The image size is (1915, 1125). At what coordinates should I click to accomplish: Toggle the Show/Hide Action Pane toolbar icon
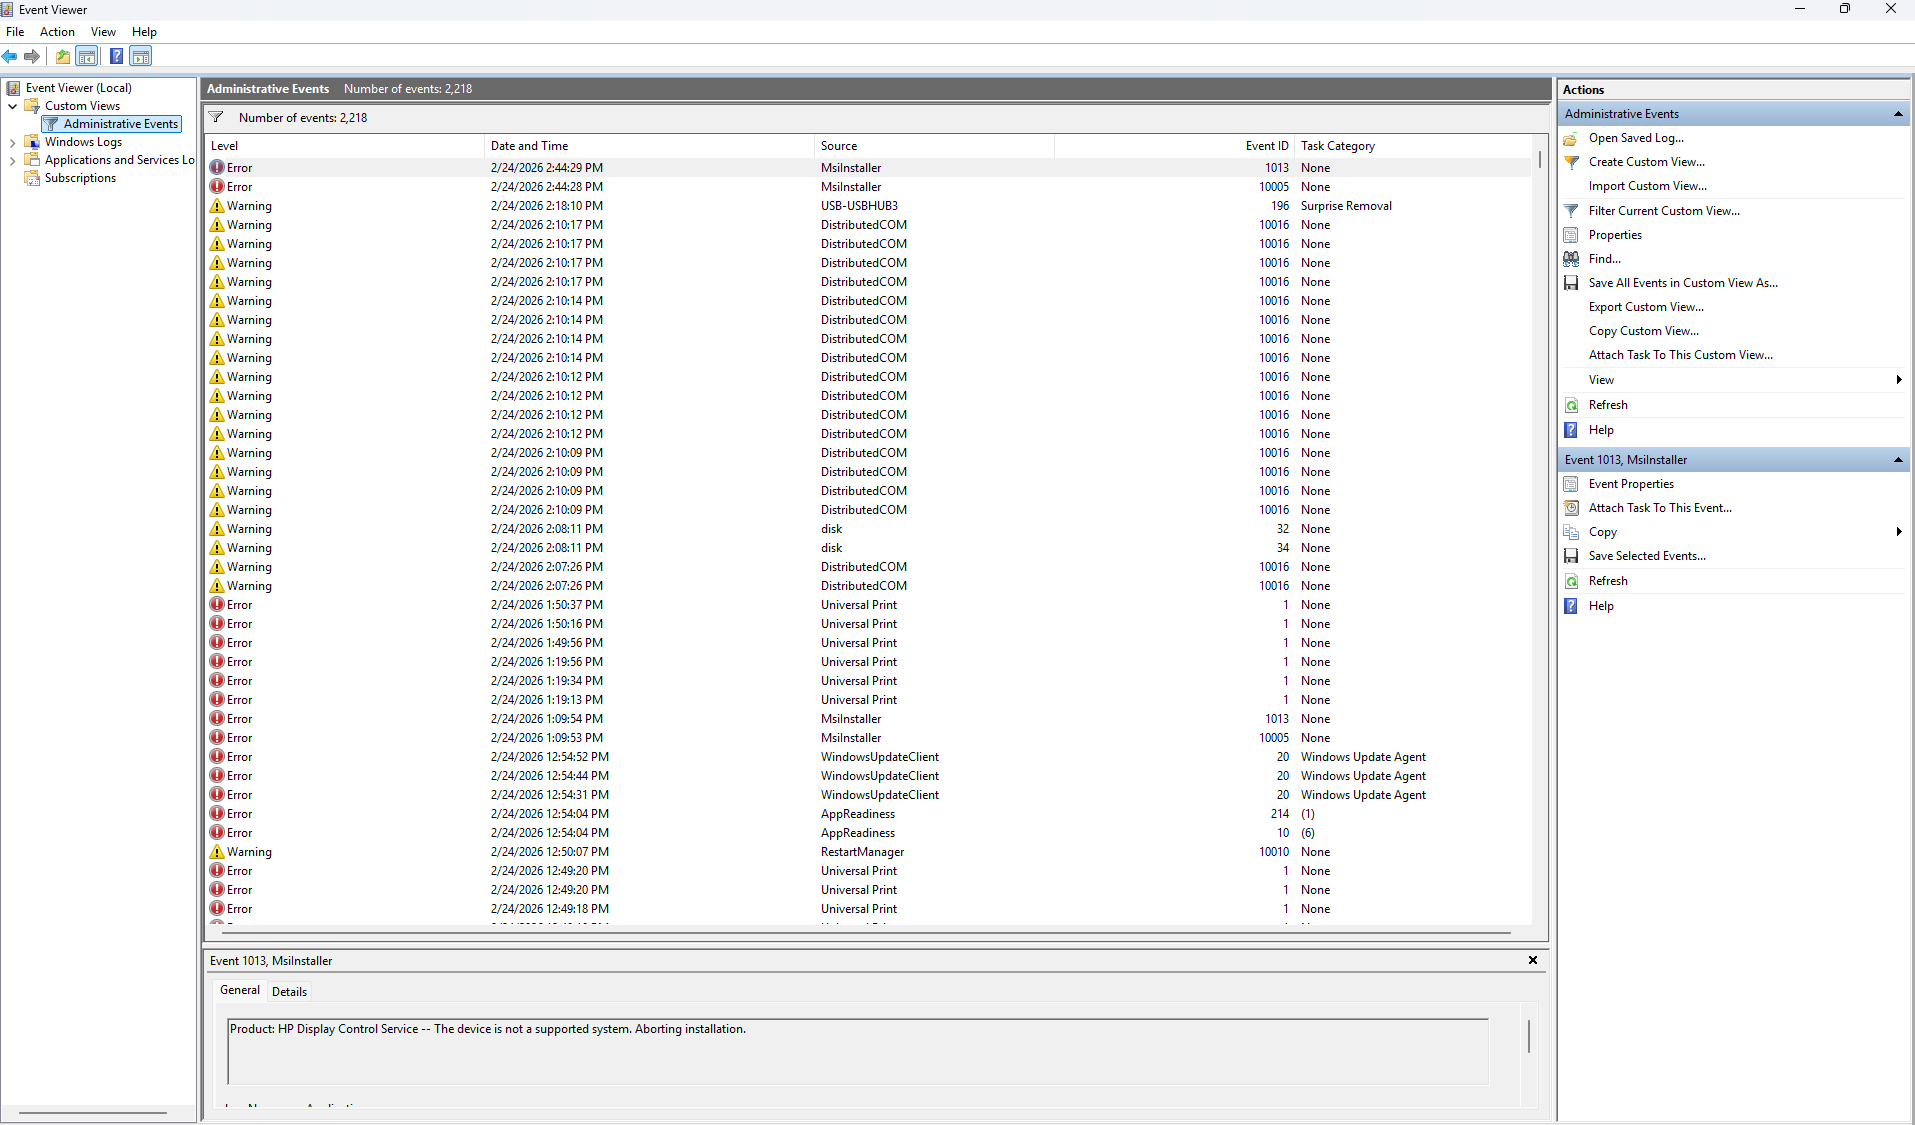pos(141,56)
